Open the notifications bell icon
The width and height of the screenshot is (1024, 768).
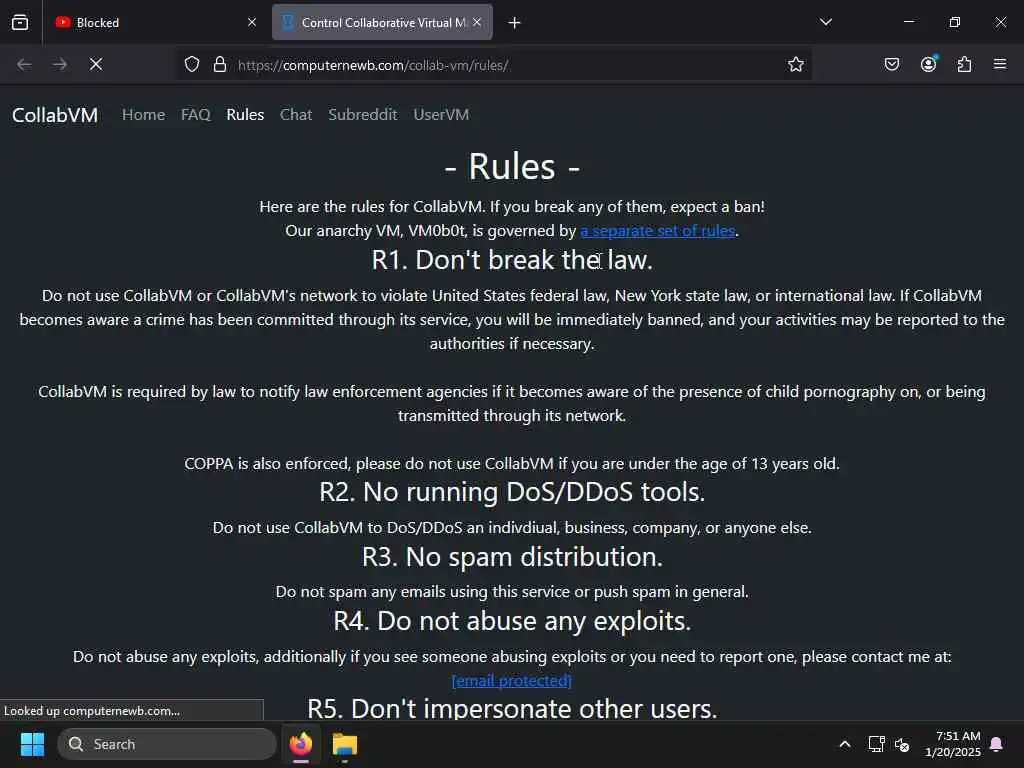pyautogui.click(x=997, y=744)
